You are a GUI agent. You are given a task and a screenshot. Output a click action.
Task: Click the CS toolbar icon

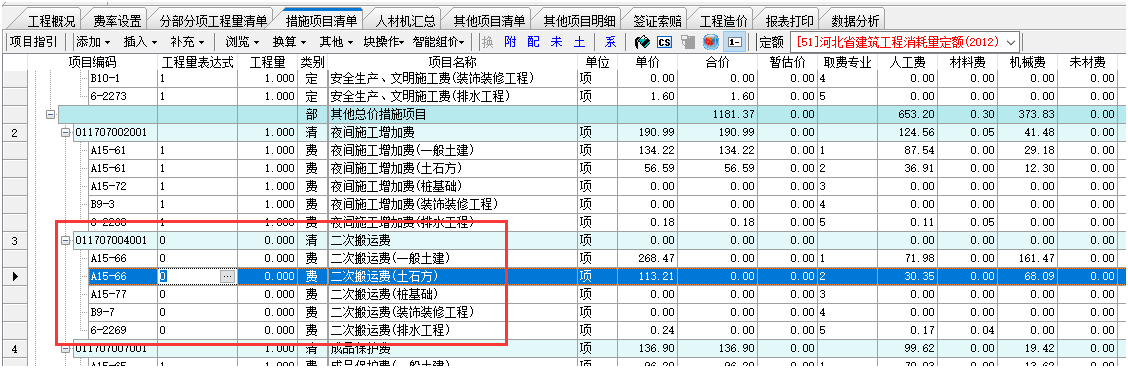pos(665,42)
